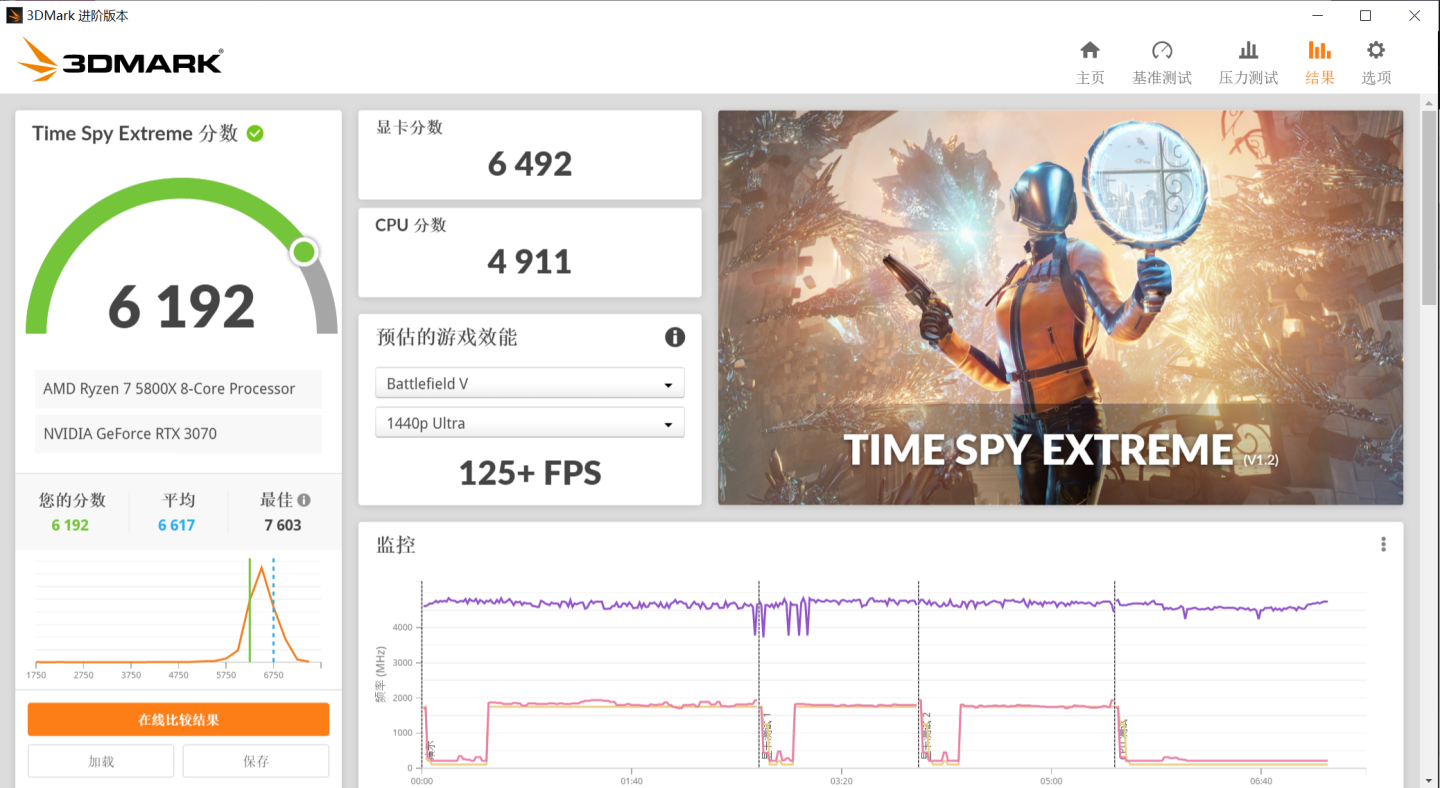Open monitoring panel three-dot menu

1383,544
